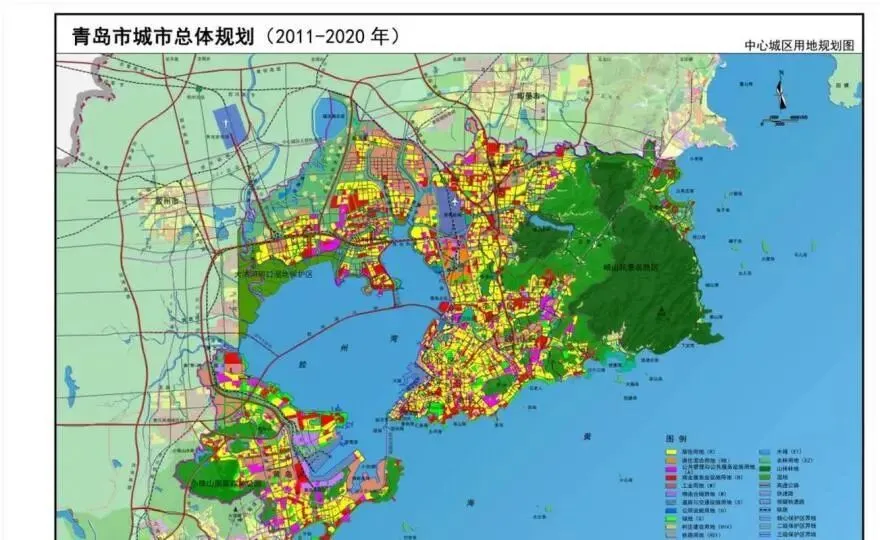
Task: Click the orange mixed-use legend swatch
Action: point(671,460)
